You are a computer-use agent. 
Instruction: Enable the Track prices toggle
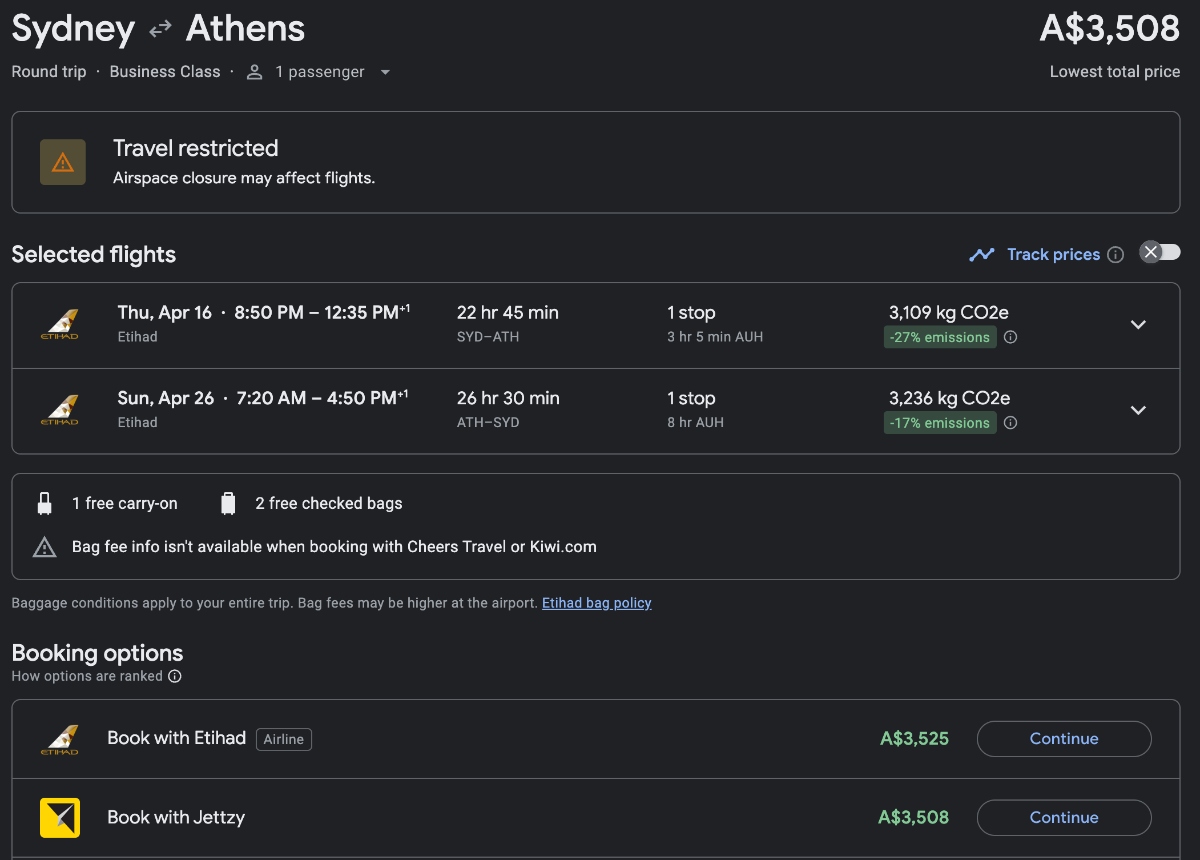click(1160, 253)
